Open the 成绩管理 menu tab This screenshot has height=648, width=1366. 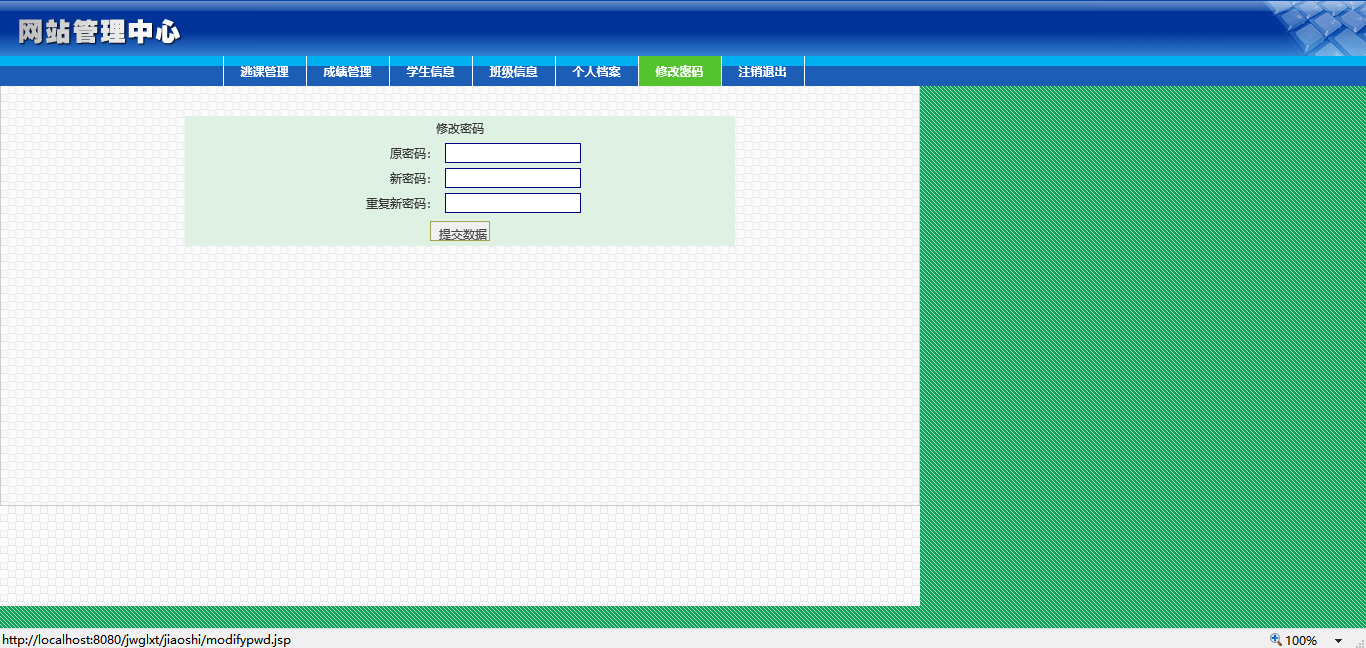pos(347,72)
